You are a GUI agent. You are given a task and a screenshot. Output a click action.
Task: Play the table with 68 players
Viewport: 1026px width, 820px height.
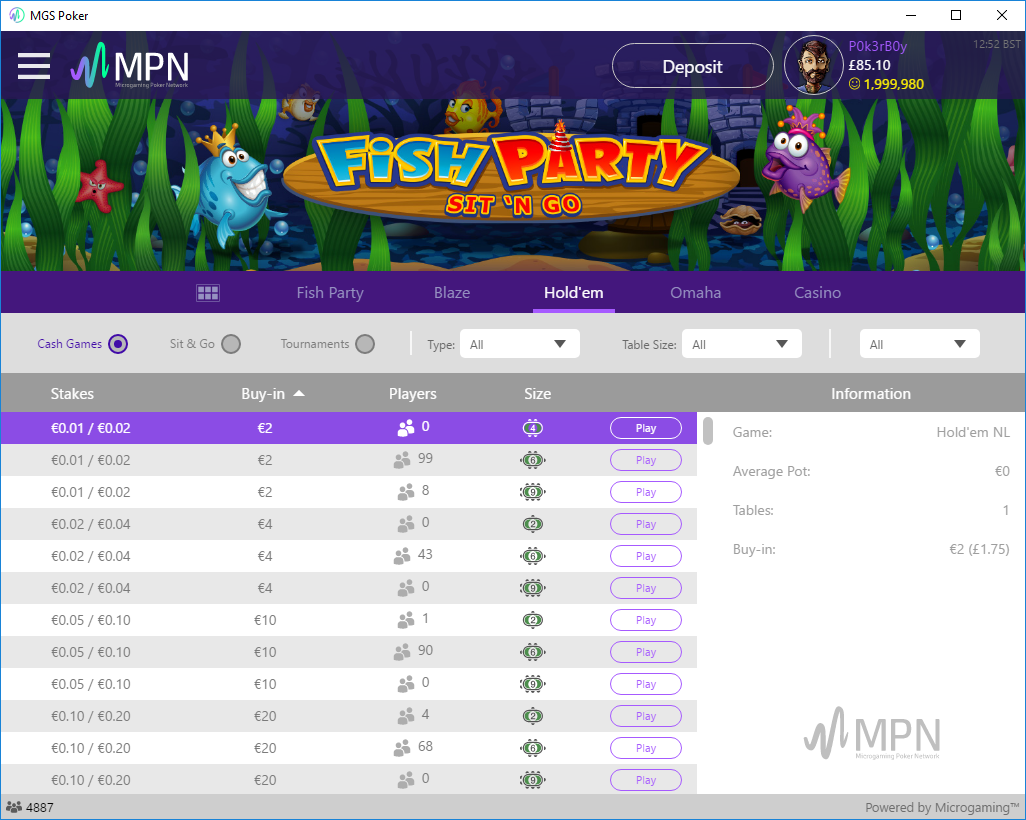646,748
